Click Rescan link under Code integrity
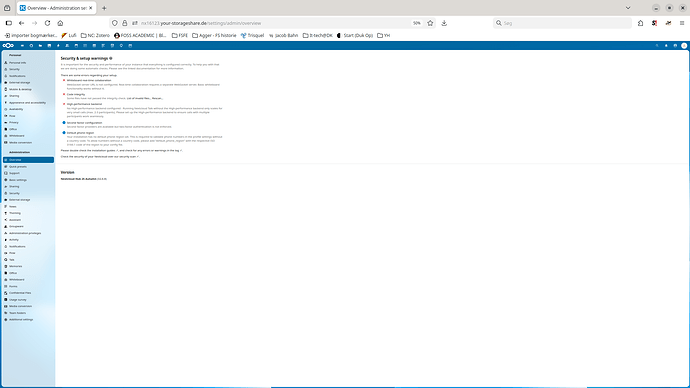The image size is (690, 388). [157, 99]
